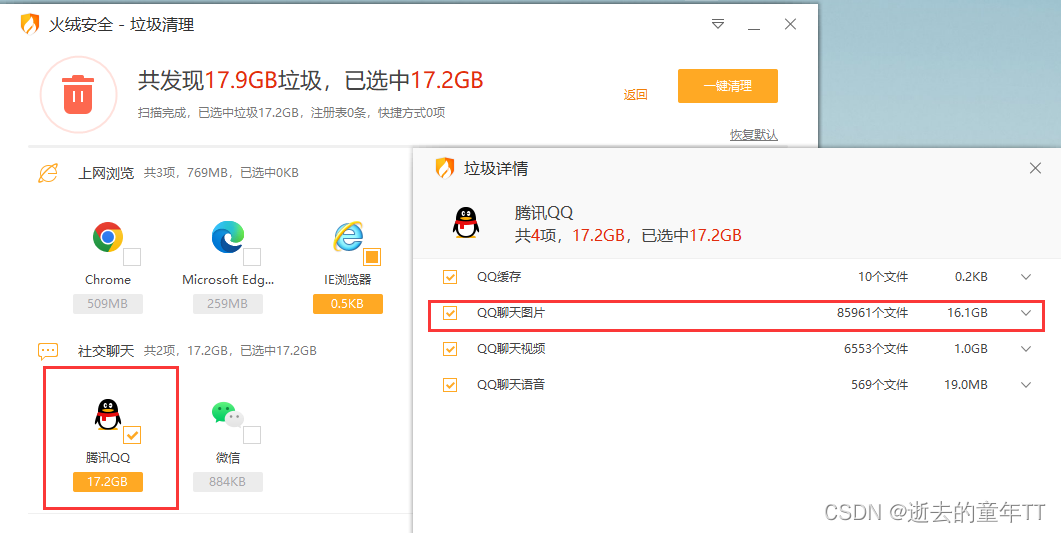Expand the QQ聊天视频 row chevron

pos(1026,349)
